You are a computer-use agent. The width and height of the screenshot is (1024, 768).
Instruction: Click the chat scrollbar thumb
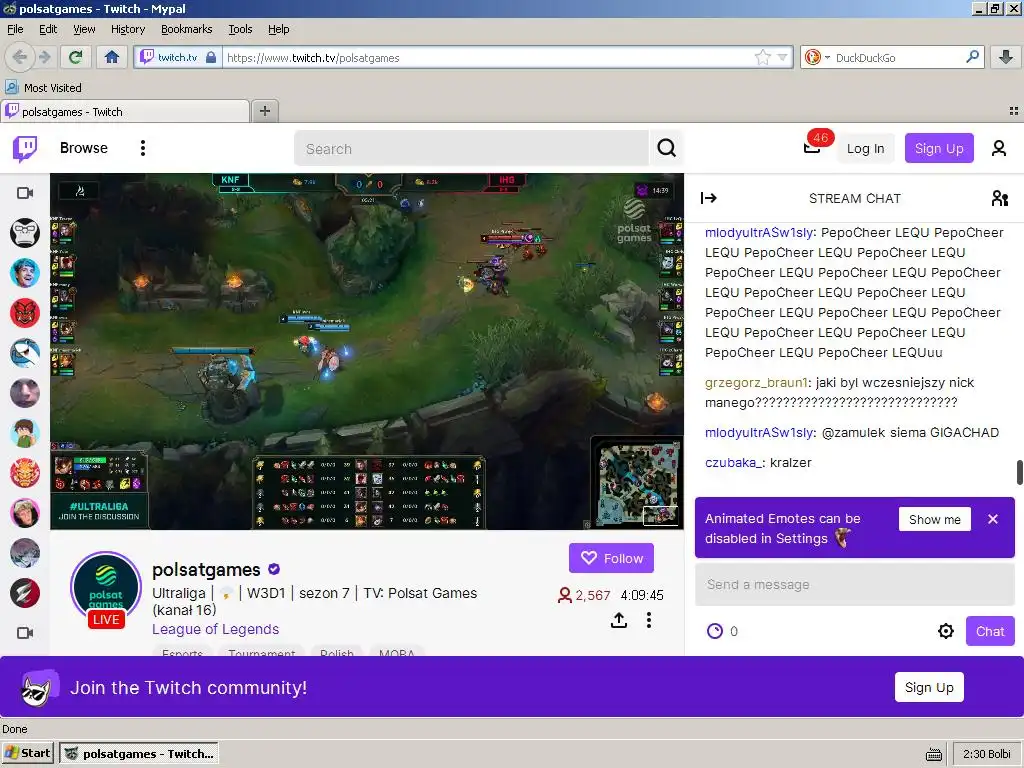[1019, 472]
